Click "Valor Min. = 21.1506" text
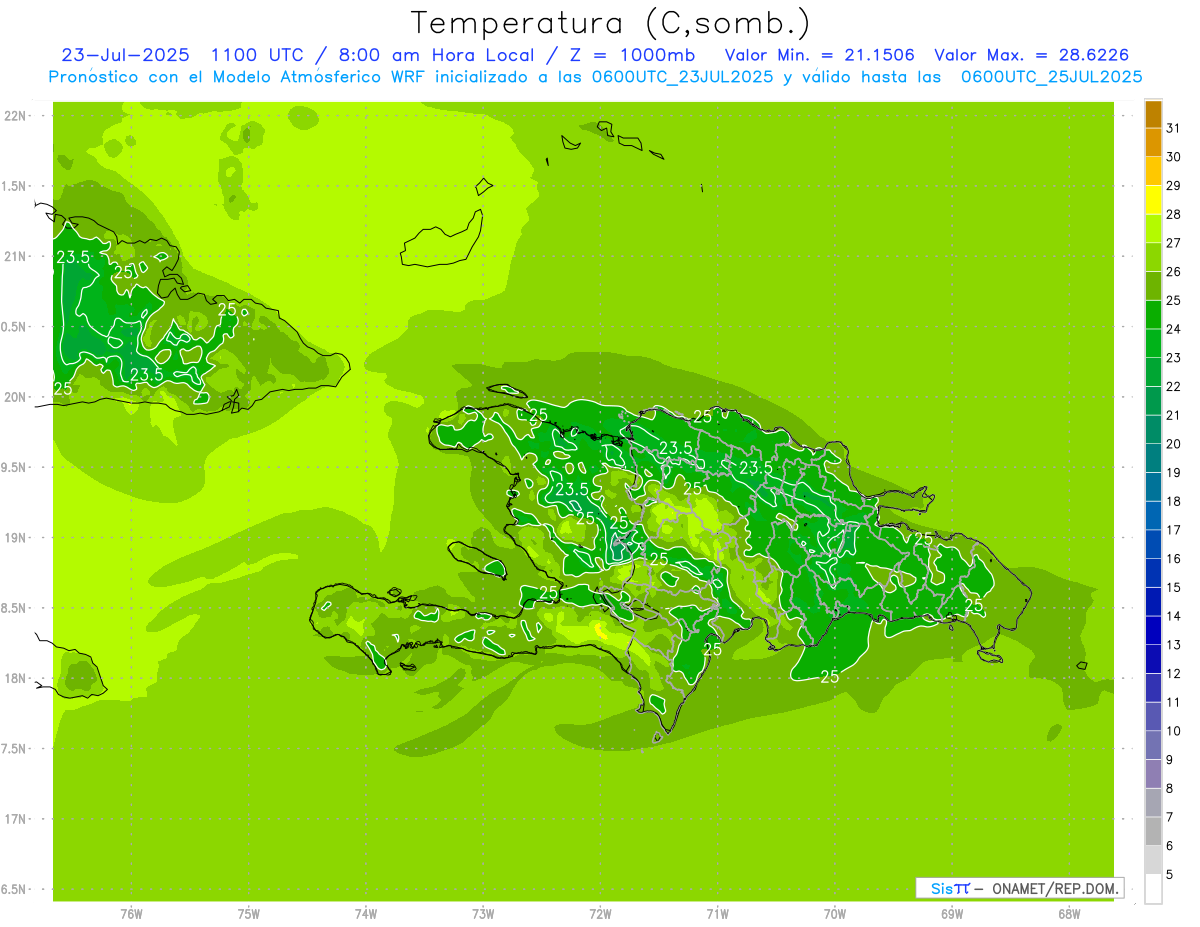The image size is (1200, 927). (x=820, y=55)
